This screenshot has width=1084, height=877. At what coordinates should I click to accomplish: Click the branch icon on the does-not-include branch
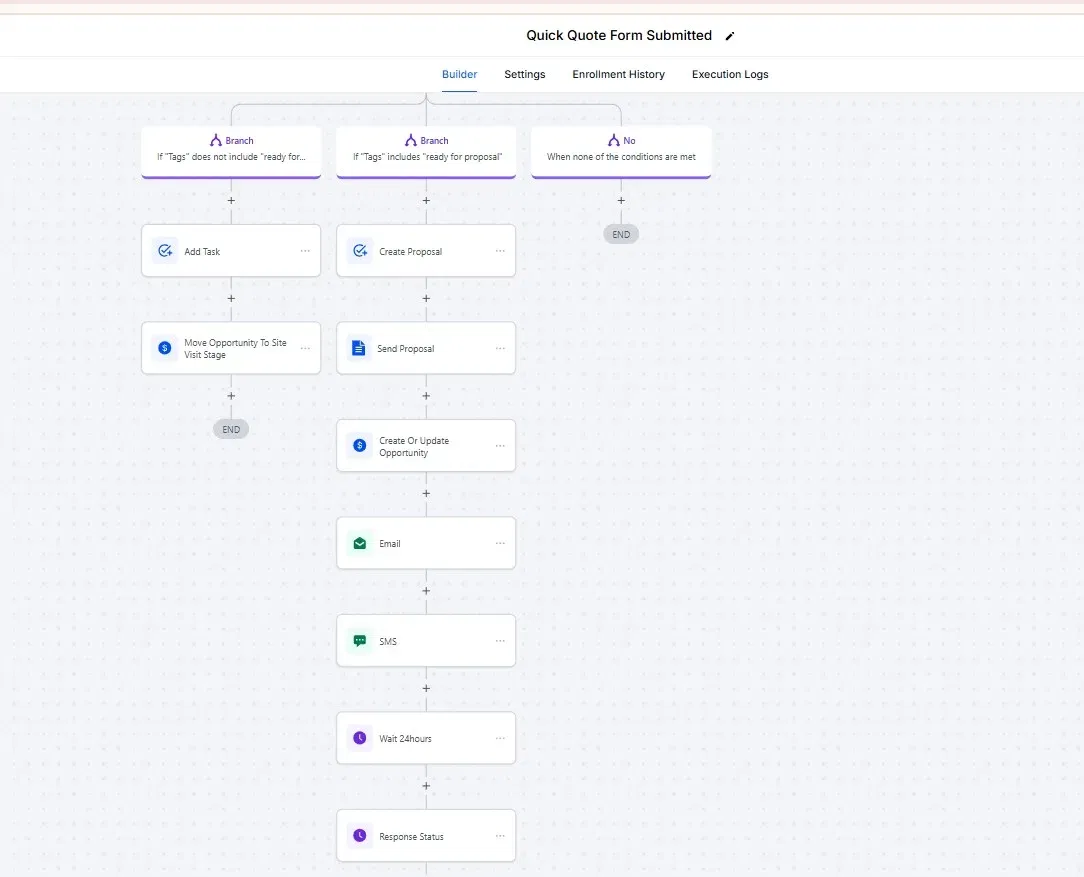pos(216,140)
